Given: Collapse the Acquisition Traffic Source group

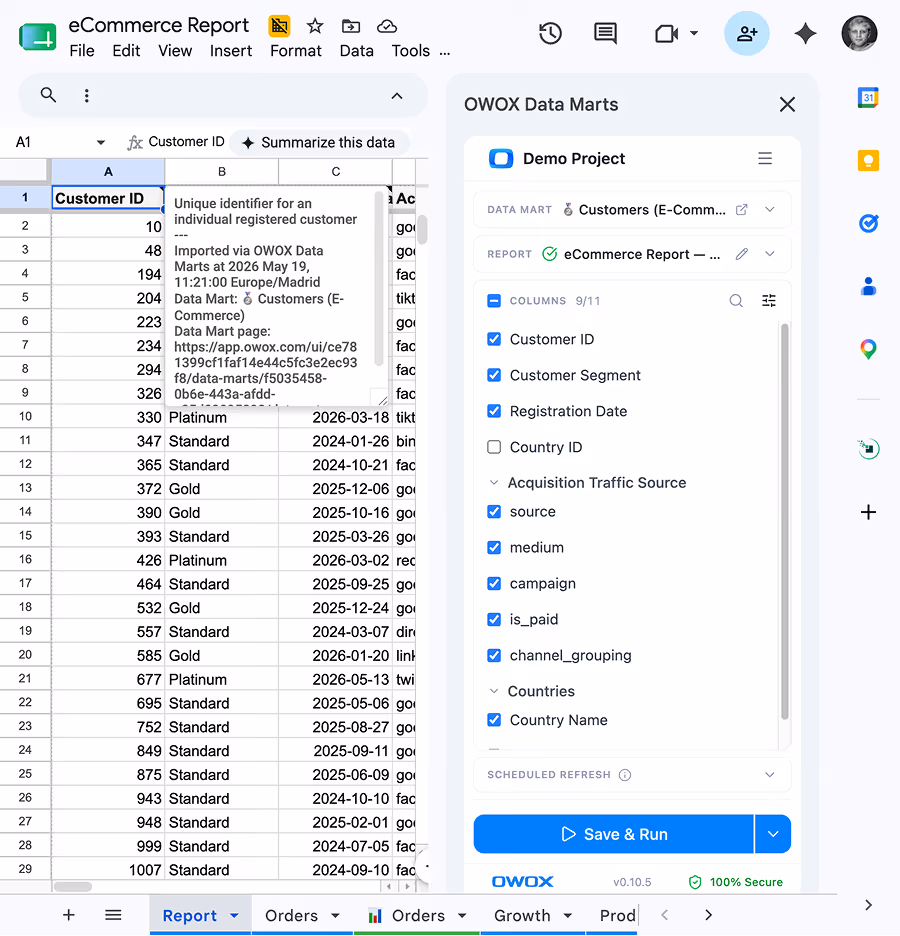Looking at the screenshot, I should pyautogui.click(x=494, y=482).
